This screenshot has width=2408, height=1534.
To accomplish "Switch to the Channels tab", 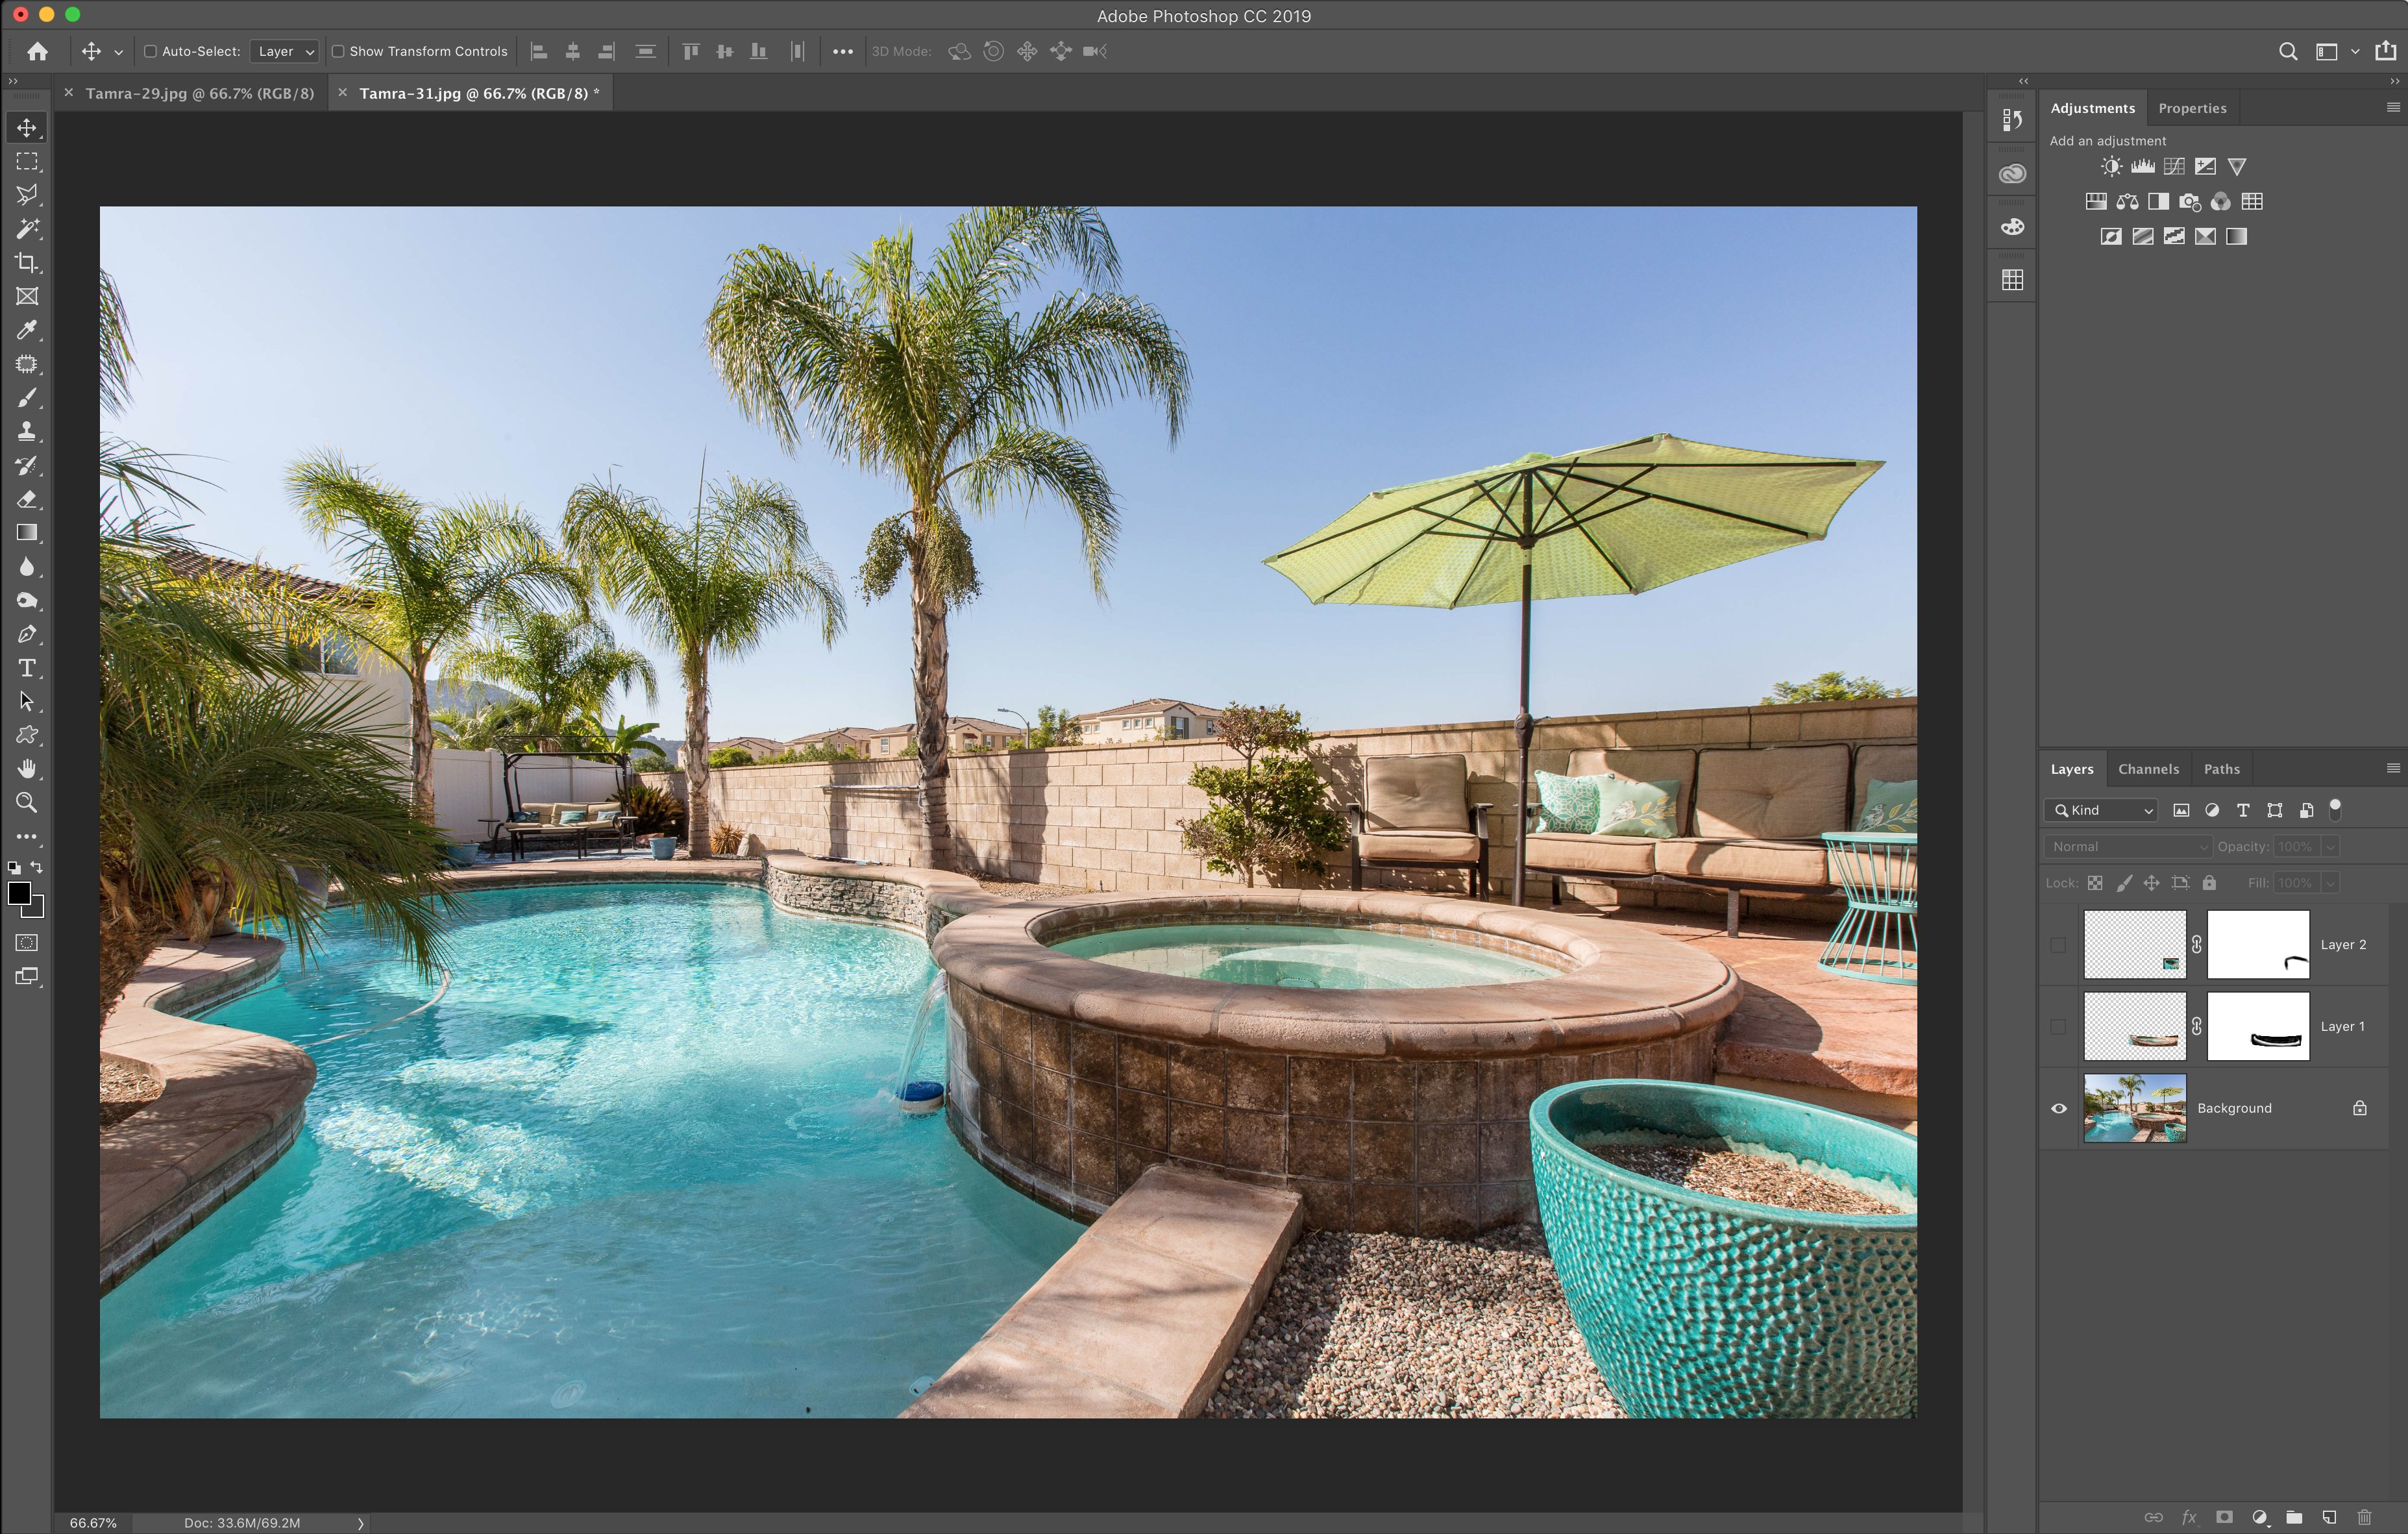I will [2147, 769].
